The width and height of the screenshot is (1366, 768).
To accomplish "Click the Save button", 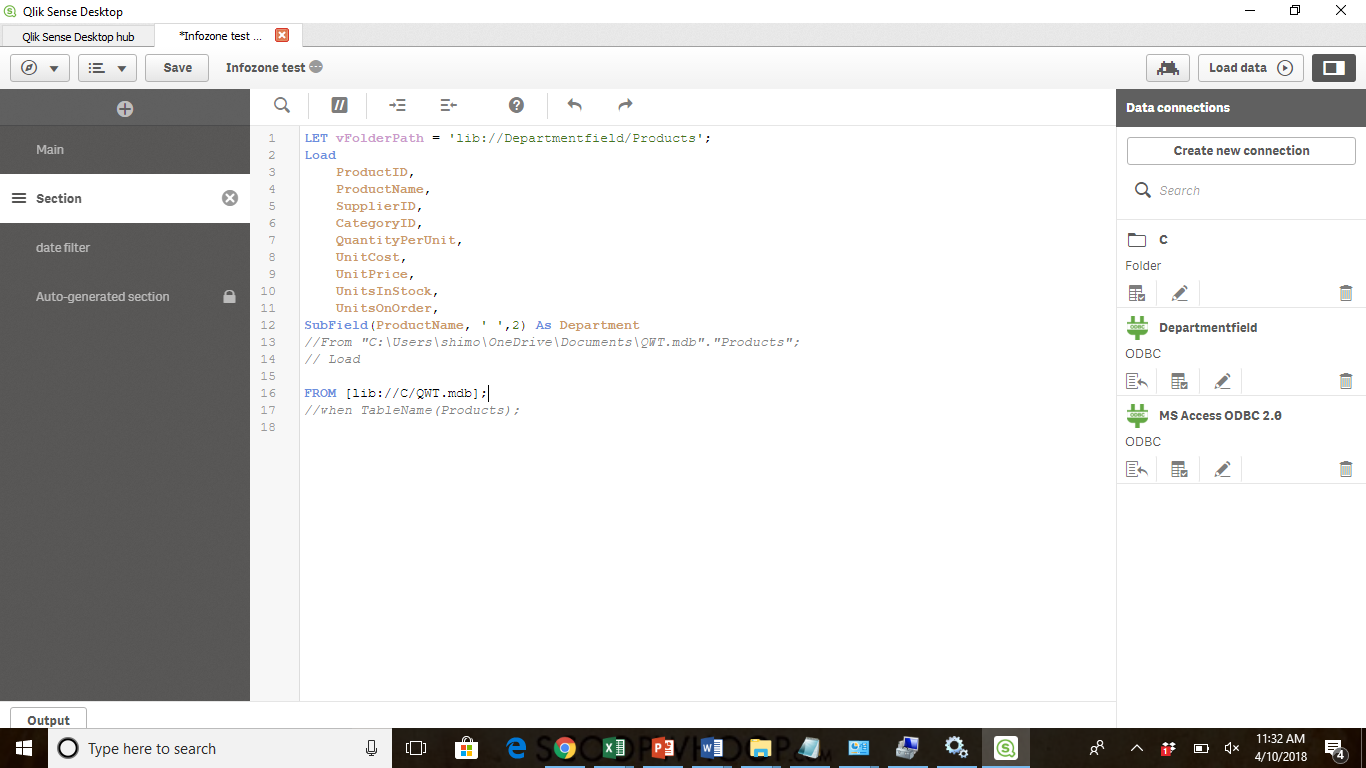I will click(177, 68).
